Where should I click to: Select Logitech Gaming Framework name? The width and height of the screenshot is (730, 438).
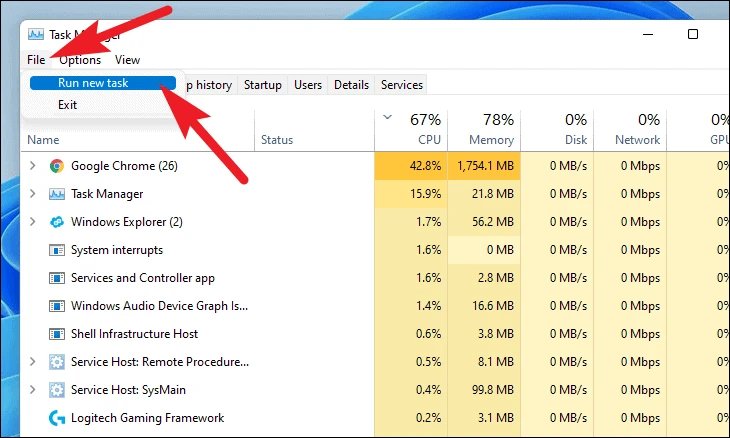[x=148, y=418]
